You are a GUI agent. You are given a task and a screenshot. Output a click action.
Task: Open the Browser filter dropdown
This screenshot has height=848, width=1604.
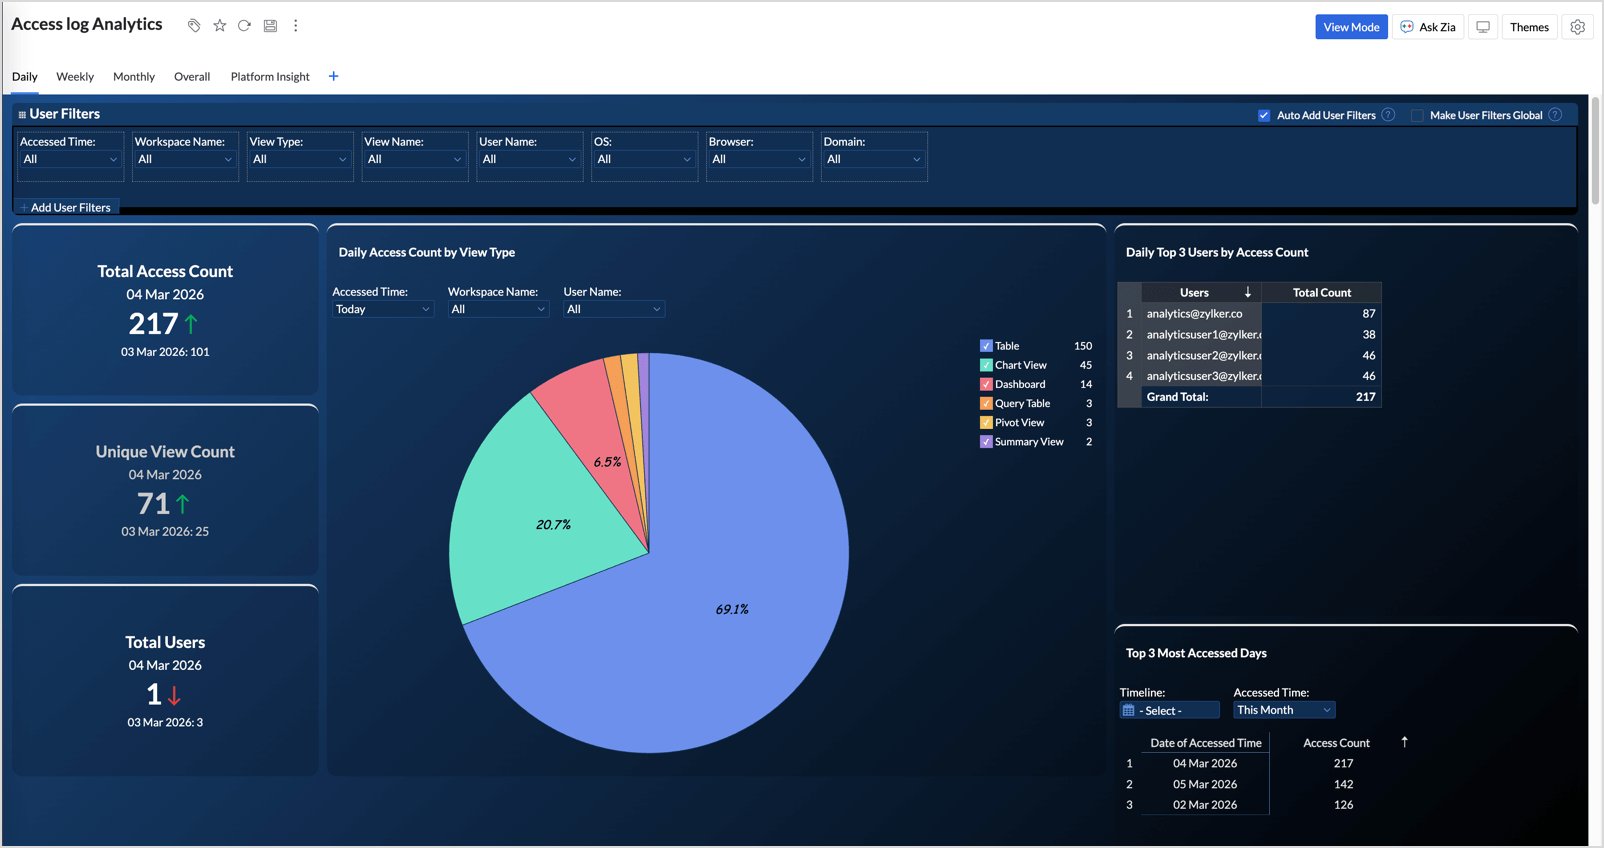tap(758, 159)
